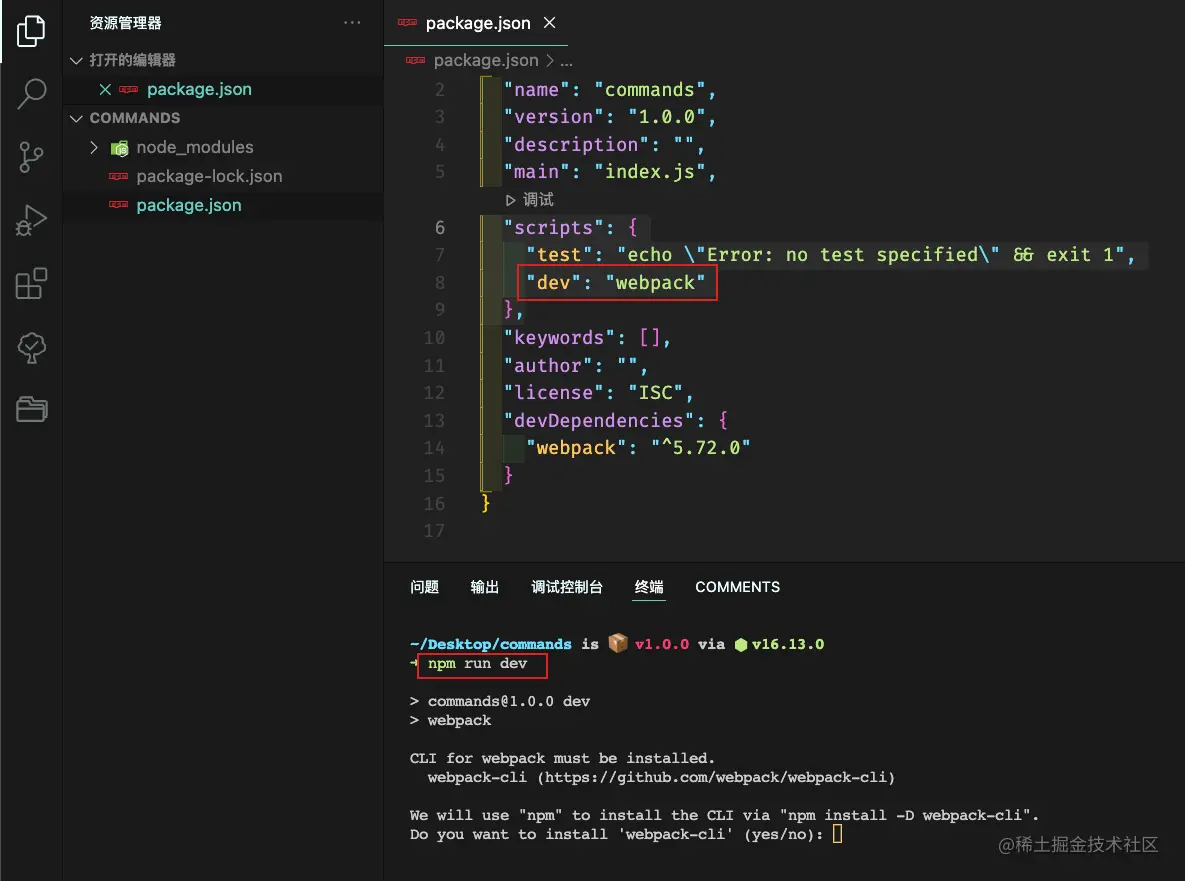The image size is (1185, 881).
Task: Open the Source Control view icon
Action: tap(31, 157)
